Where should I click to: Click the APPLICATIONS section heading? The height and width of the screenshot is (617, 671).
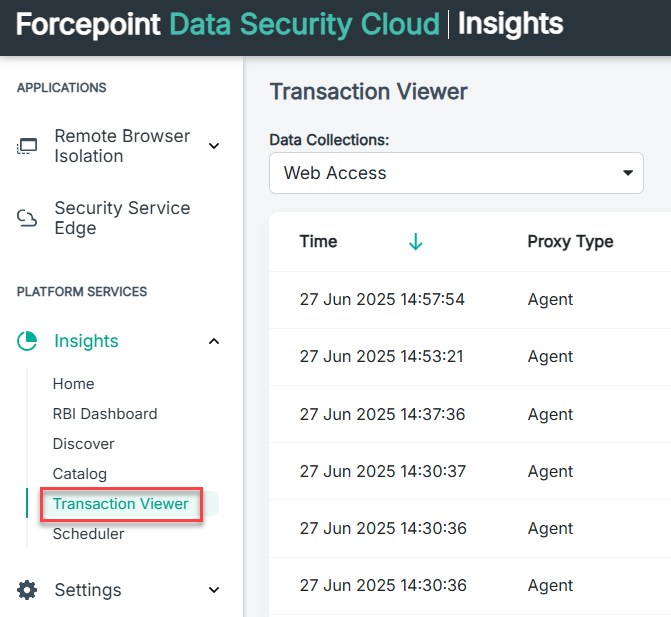pyautogui.click(x=62, y=88)
